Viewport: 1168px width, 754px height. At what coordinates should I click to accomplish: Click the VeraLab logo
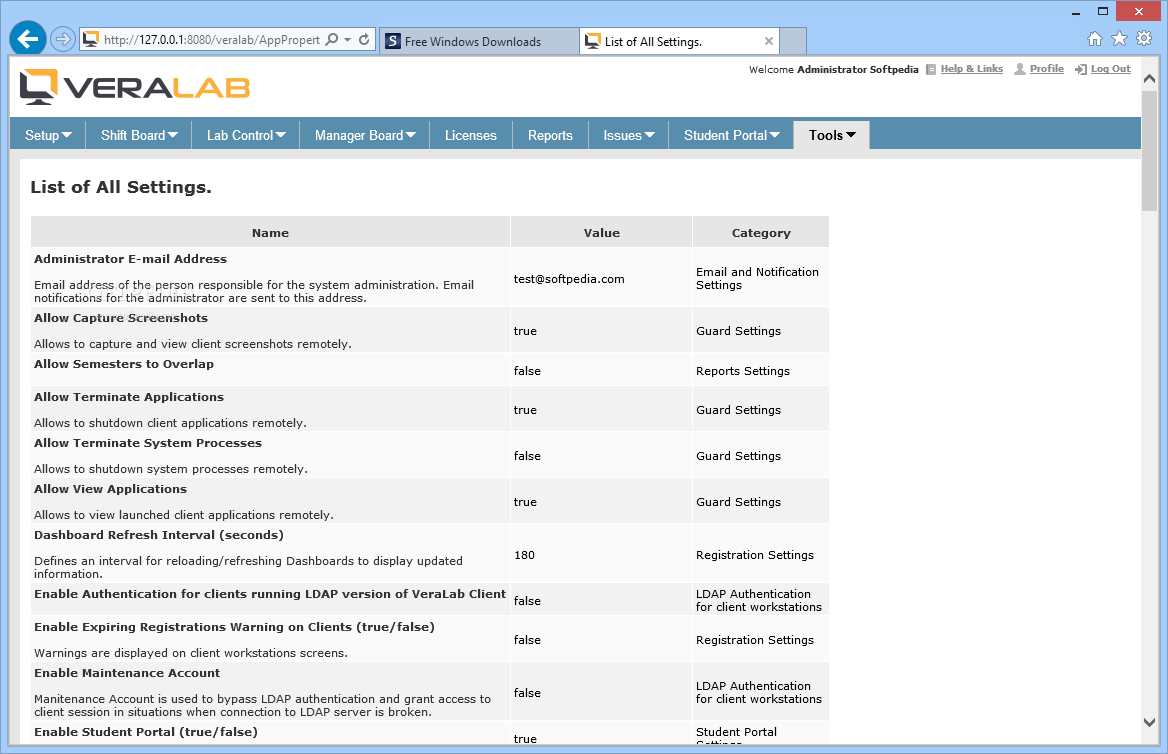click(x=135, y=87)
